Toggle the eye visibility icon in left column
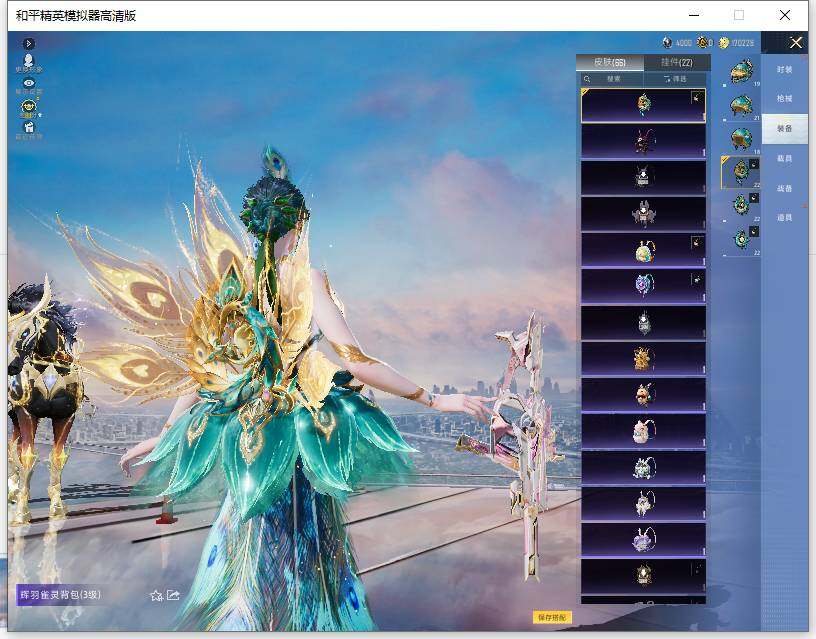This screenshot has height=639, width=816. point(29,85)
